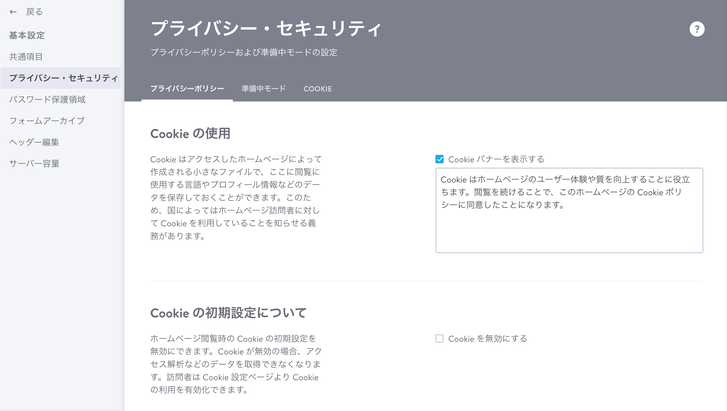
Task: Switch to the 準備中モード tab
Action: 263,89
